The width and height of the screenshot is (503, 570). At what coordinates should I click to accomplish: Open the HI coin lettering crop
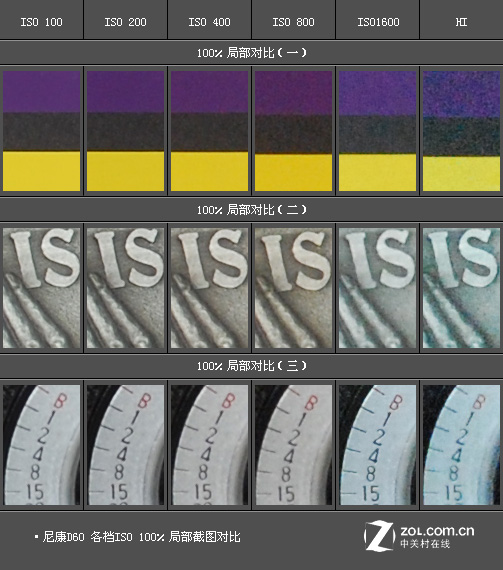coord(461,288)
